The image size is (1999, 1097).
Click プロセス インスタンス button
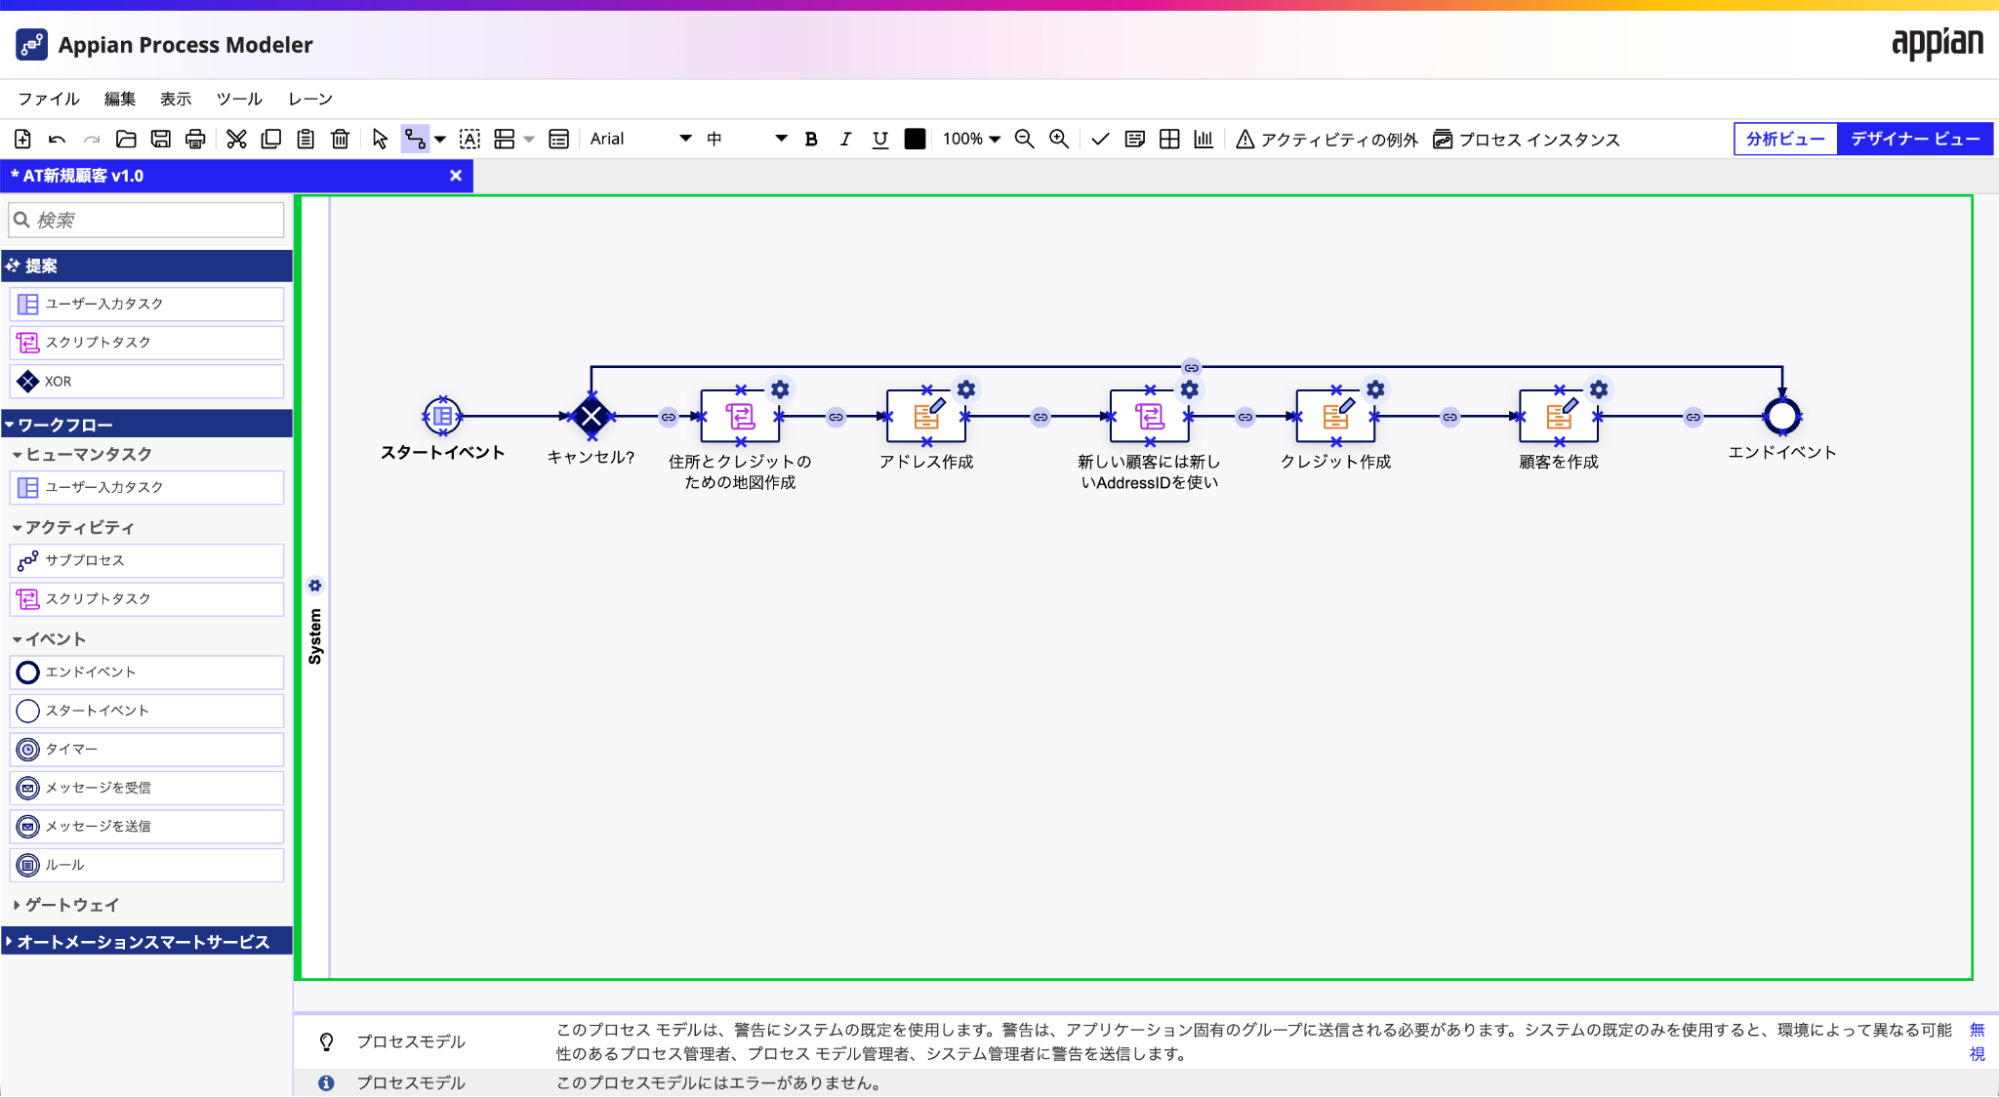(1526, 139)
